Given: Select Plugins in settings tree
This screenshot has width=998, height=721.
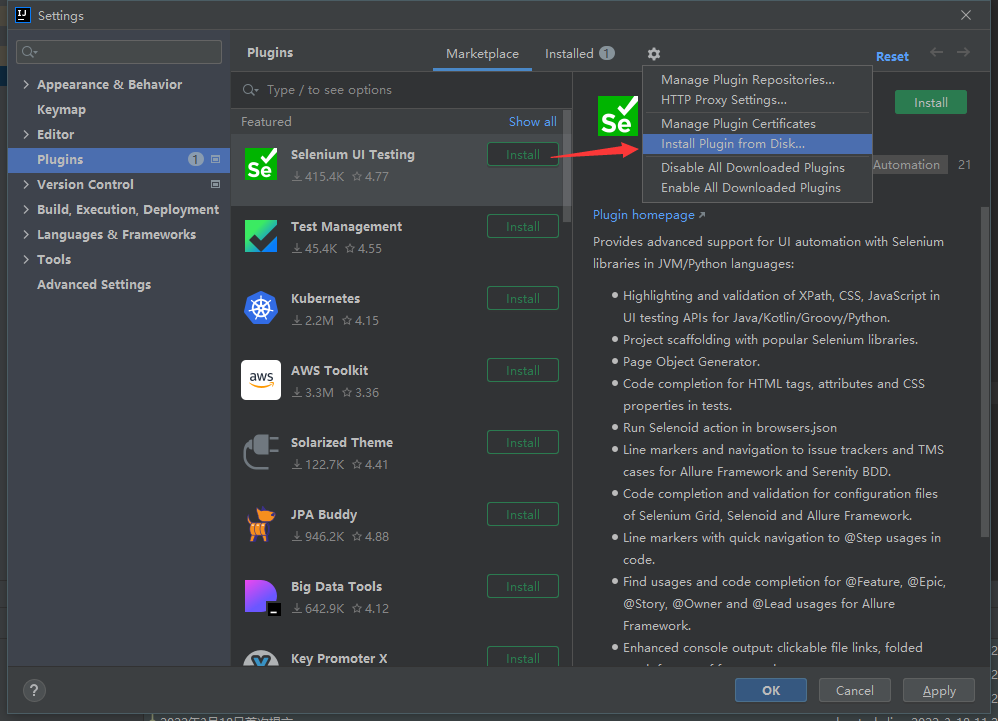Looking at the screenshot, I should [x=119, y=160].
